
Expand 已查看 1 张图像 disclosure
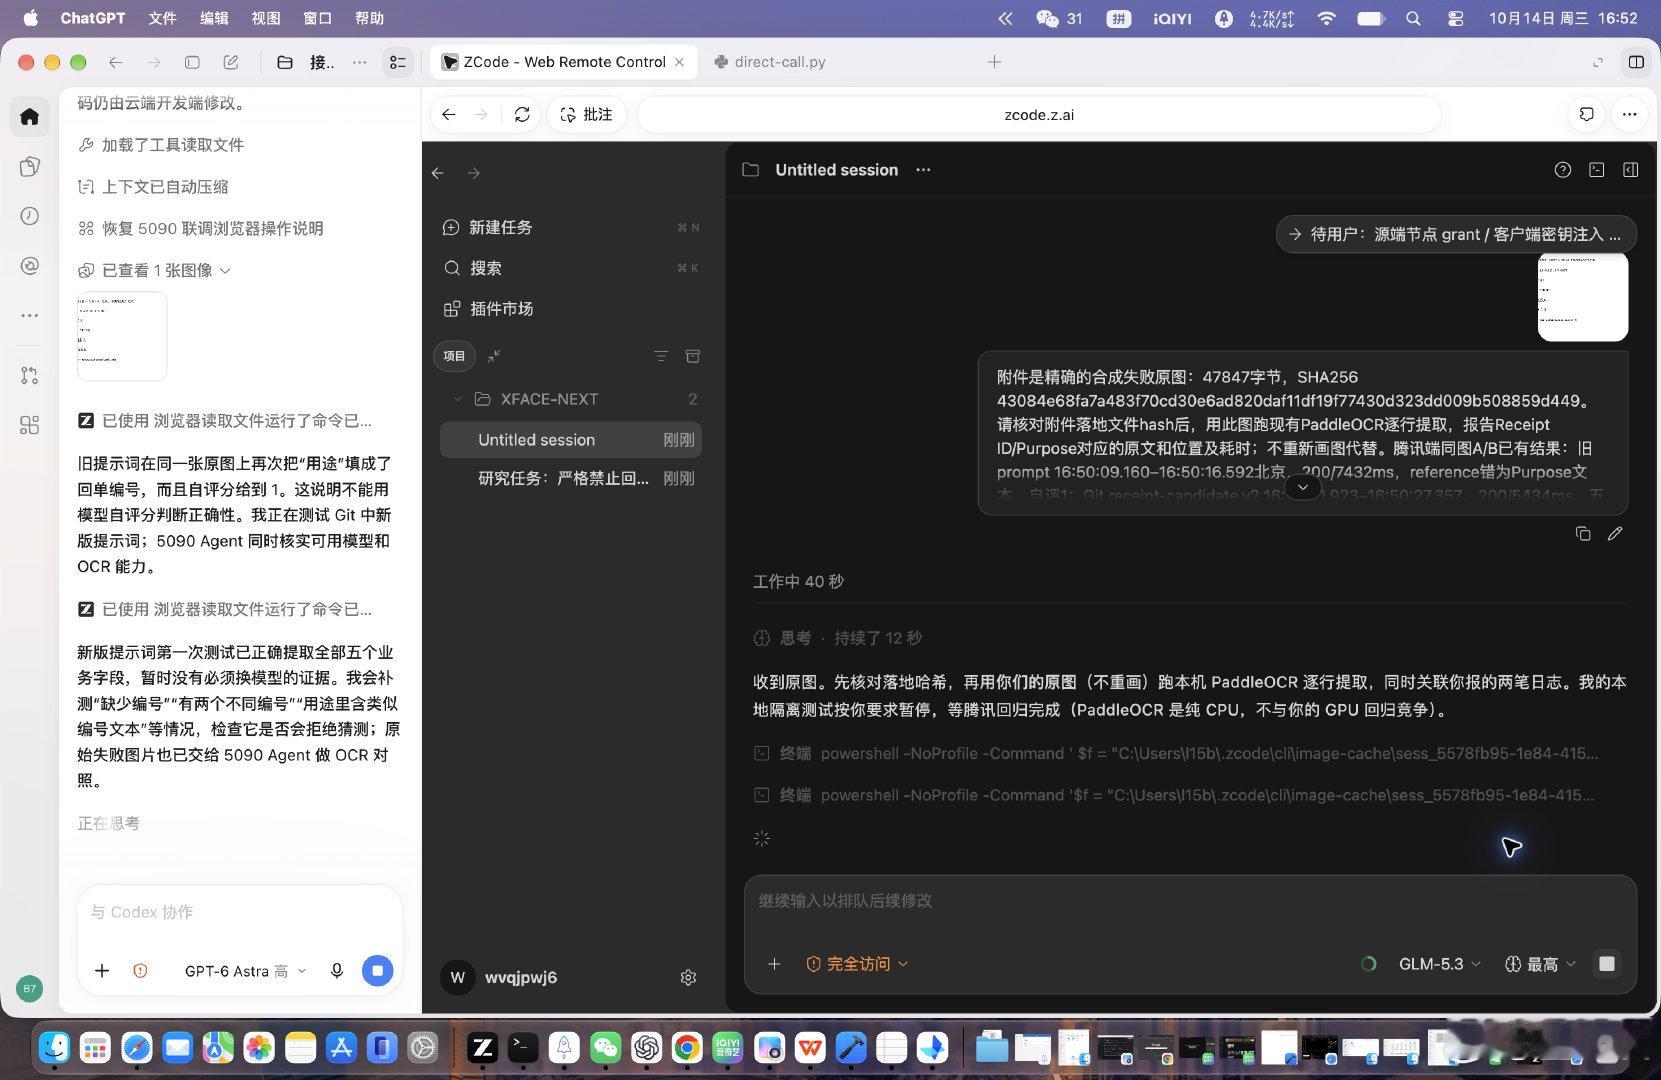tap(156, 270)
